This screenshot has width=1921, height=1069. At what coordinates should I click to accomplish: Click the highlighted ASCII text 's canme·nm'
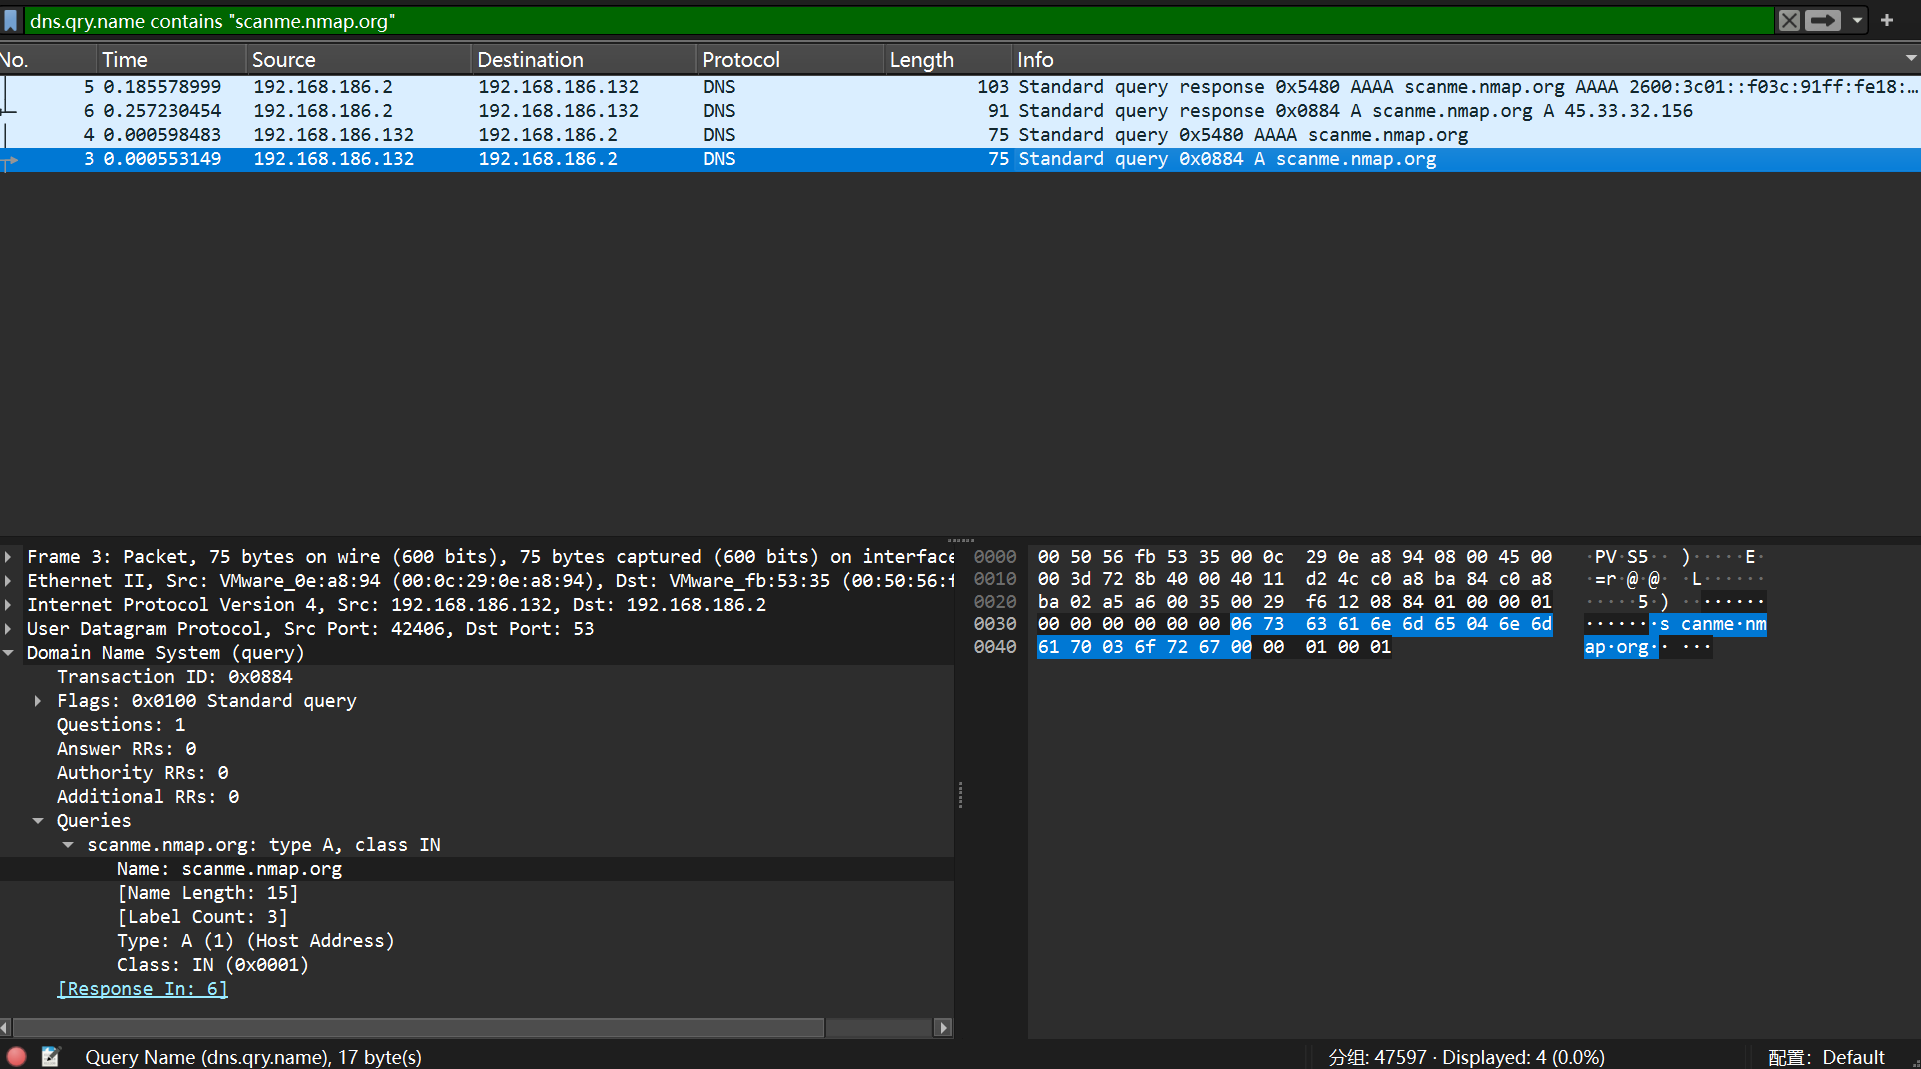tap(1713, 624)
